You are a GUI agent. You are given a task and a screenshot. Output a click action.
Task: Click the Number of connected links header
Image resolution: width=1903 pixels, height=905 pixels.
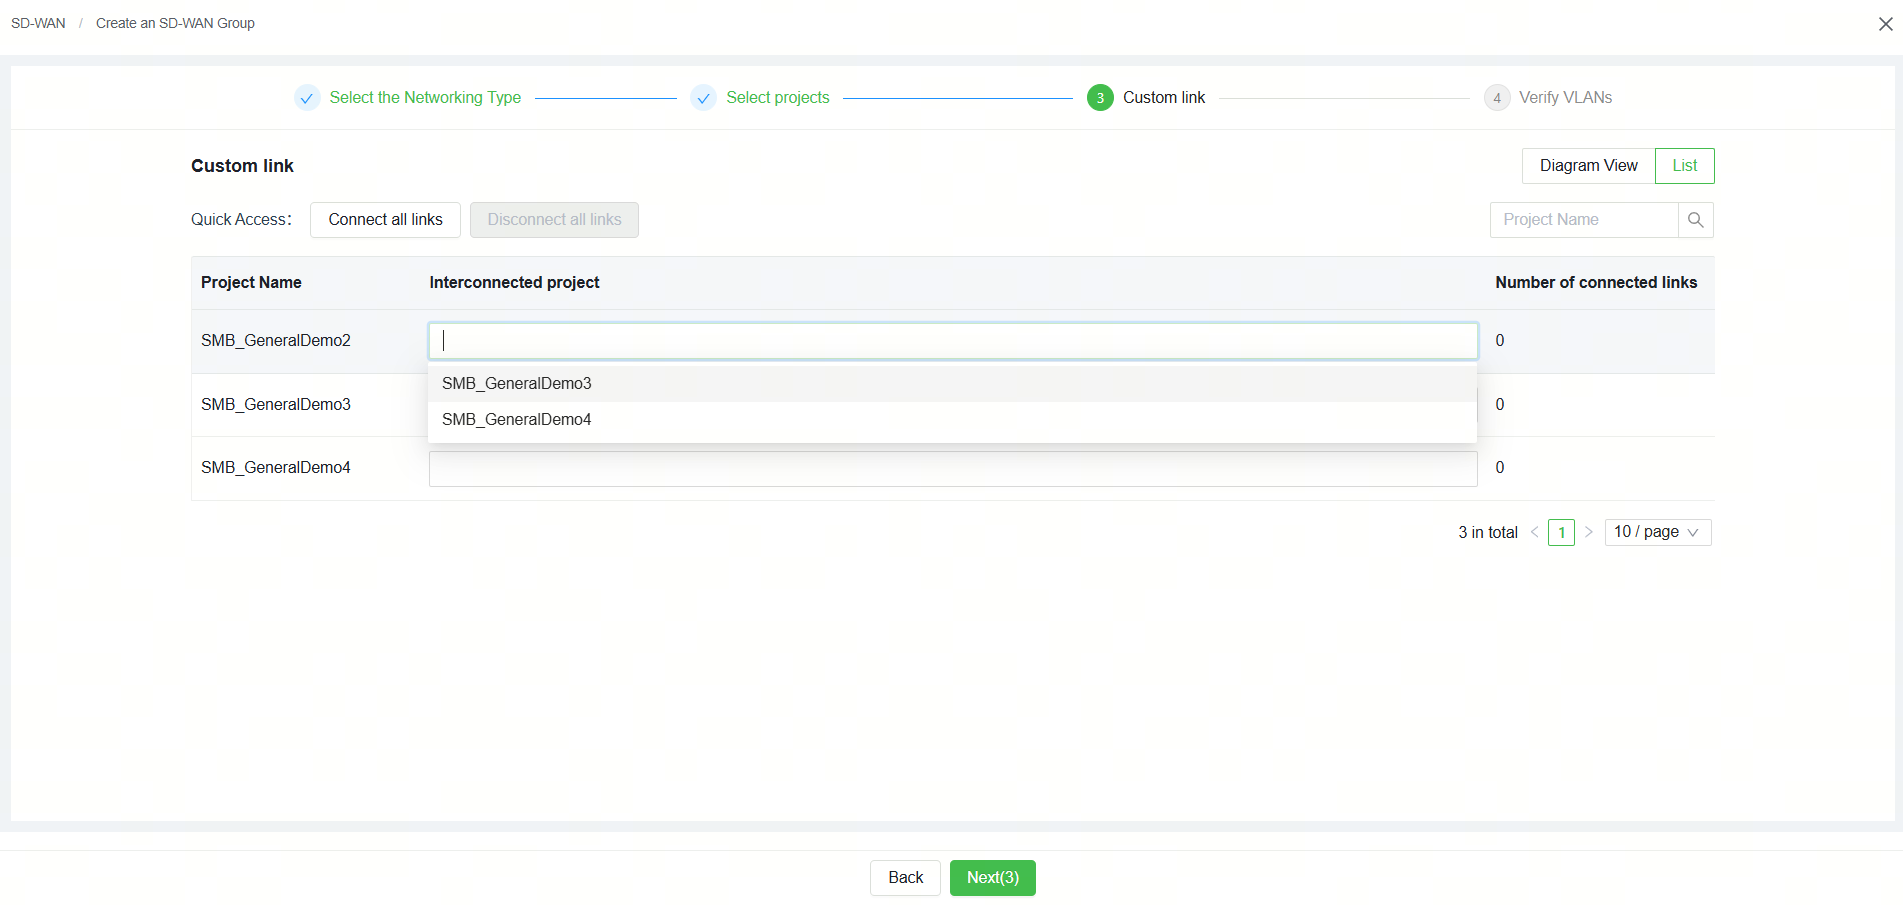(x=1596, y=283)
